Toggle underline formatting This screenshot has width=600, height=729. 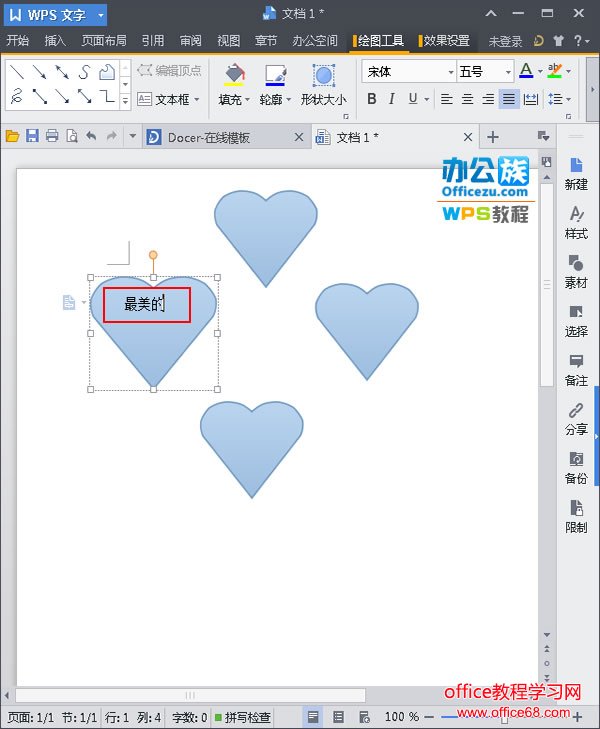pos(413,99)
